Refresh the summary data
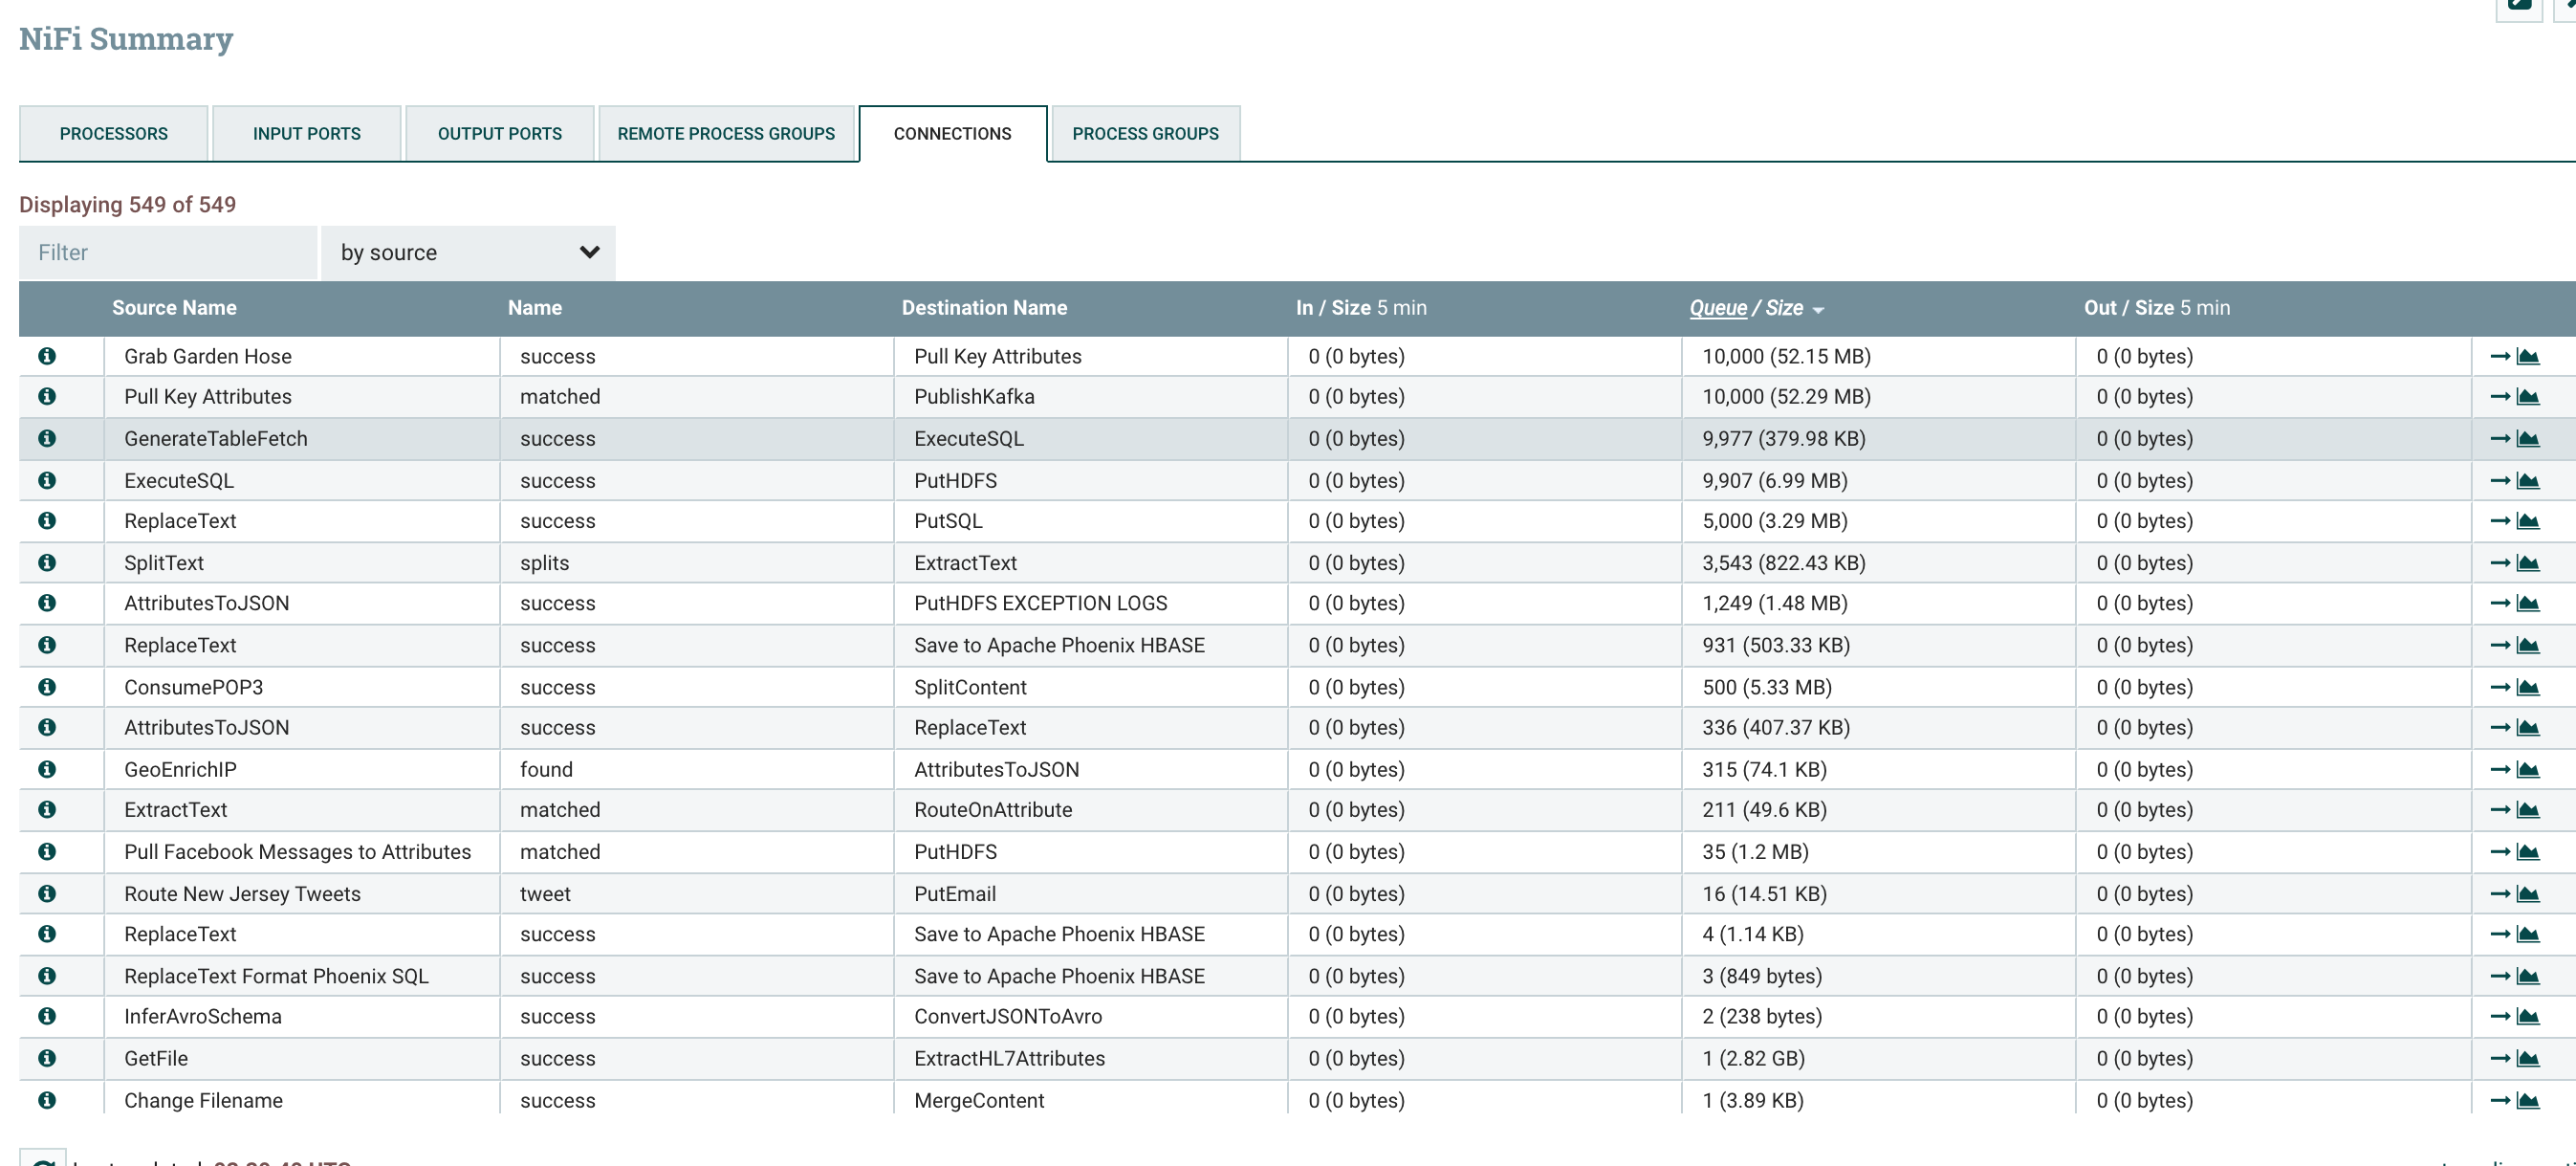The image size is (2576, 1166). [x=42, y=1160]
